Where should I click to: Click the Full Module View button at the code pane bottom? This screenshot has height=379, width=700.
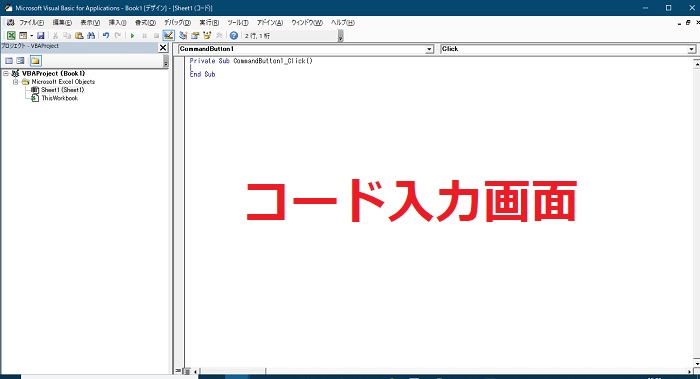187,371
